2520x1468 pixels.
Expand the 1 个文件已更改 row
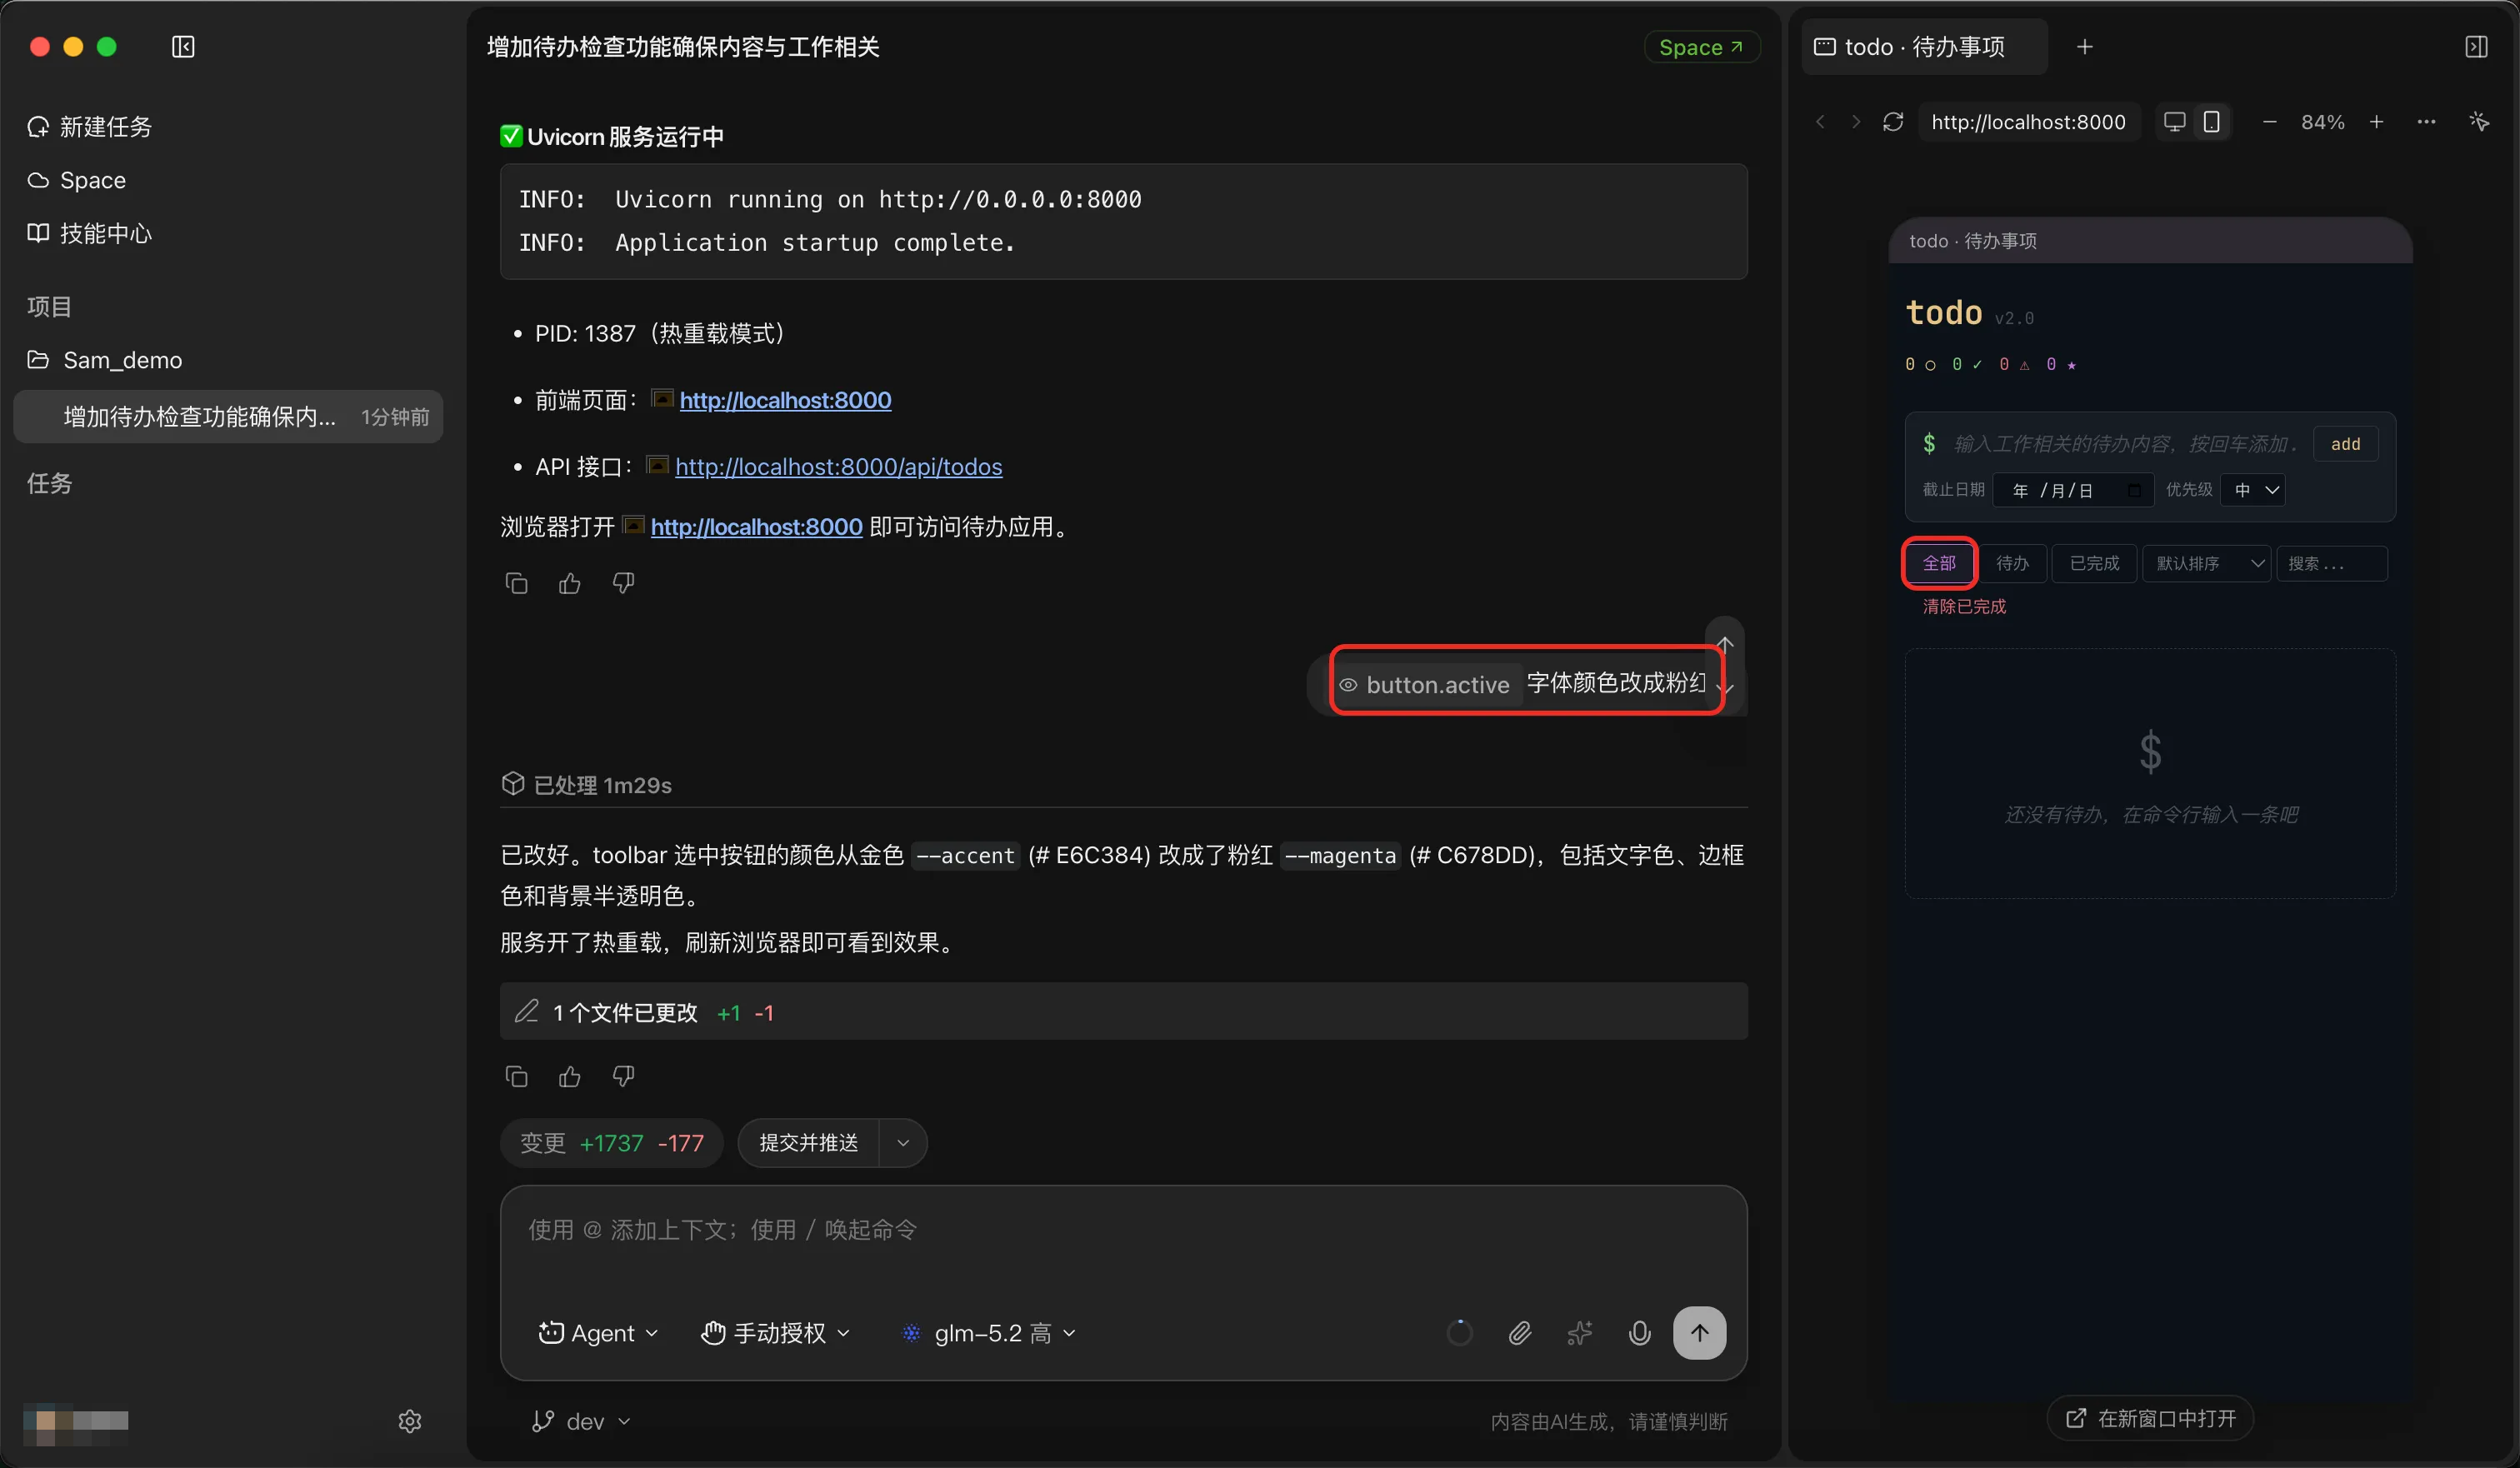coord(1123,1012)
